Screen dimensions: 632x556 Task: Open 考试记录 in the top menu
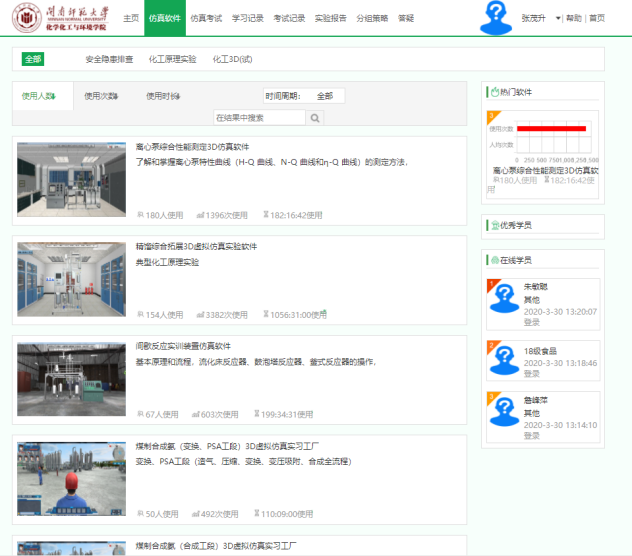tap(288, 18)
